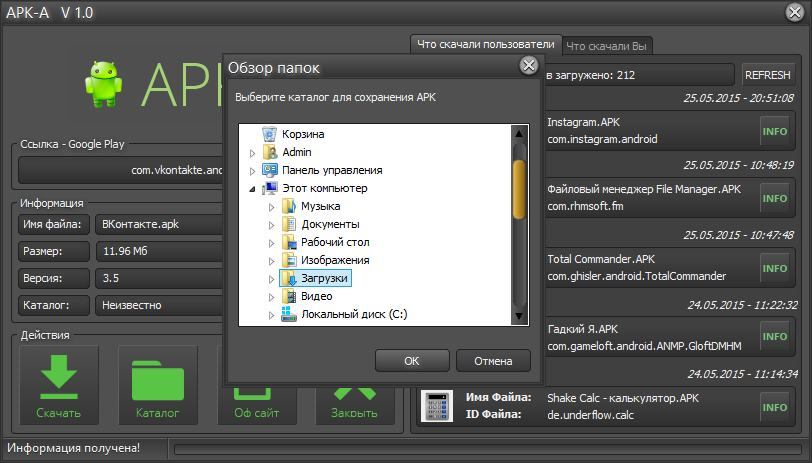Open INFO for Гадкий Я.APK
This screenshot has width=812, height=463.
pos(775,337)
